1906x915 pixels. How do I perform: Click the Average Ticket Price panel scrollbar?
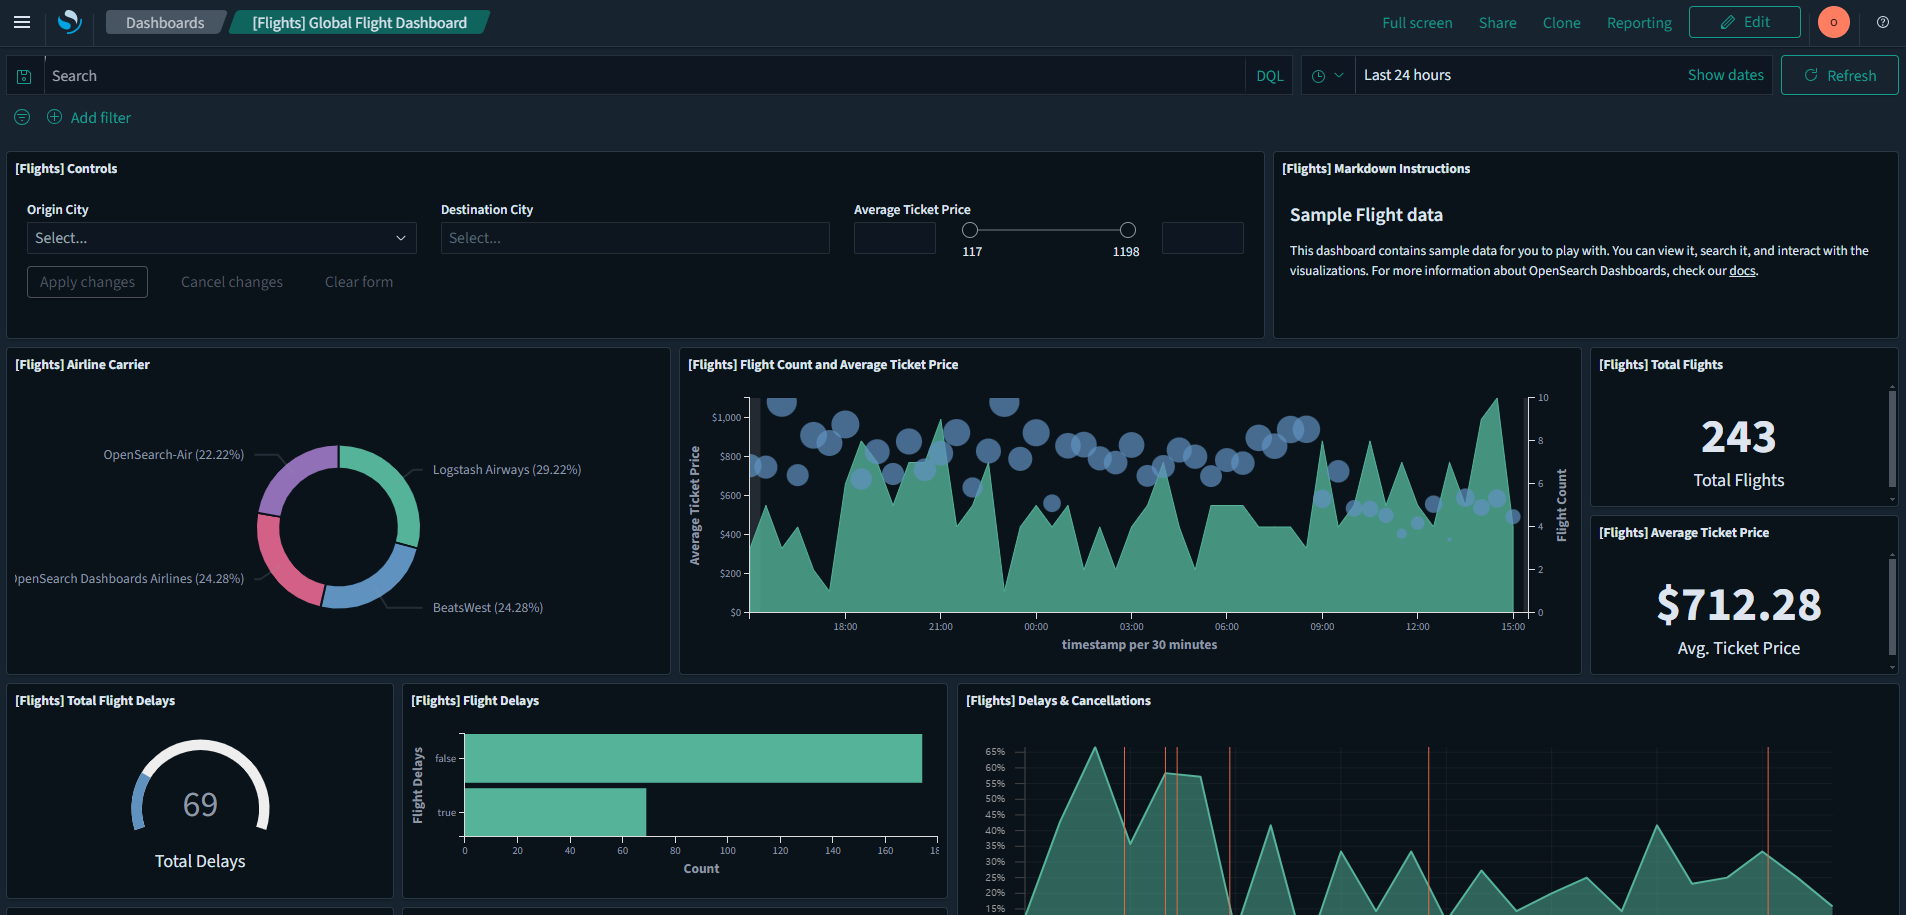(1892, 606)
